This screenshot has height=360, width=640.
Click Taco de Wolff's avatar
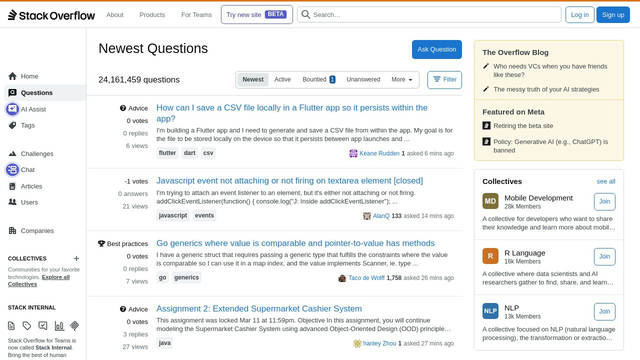(x=342, y=278)
